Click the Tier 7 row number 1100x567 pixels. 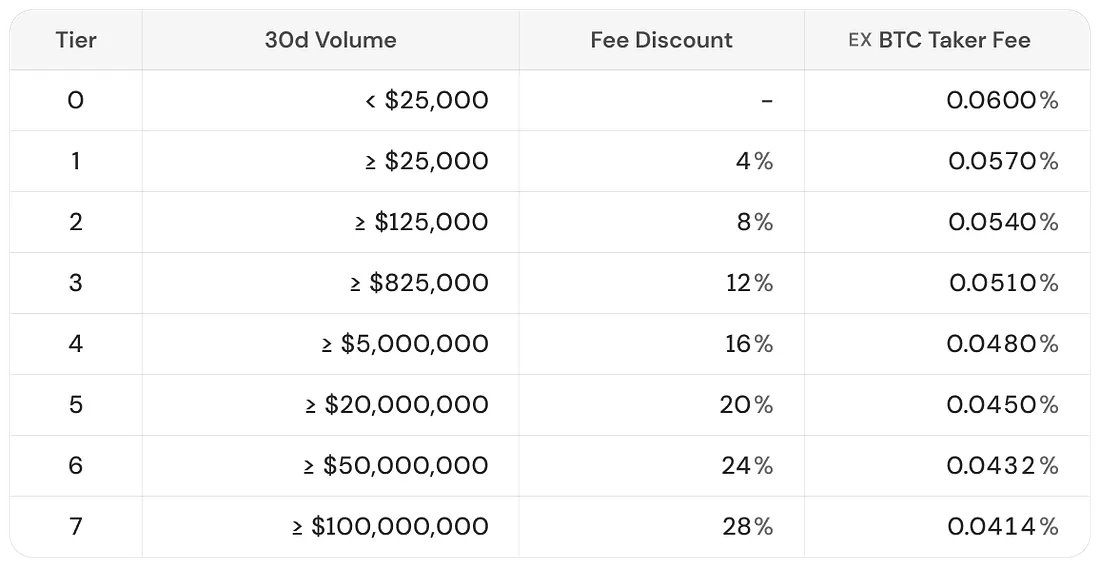[76, 527]
